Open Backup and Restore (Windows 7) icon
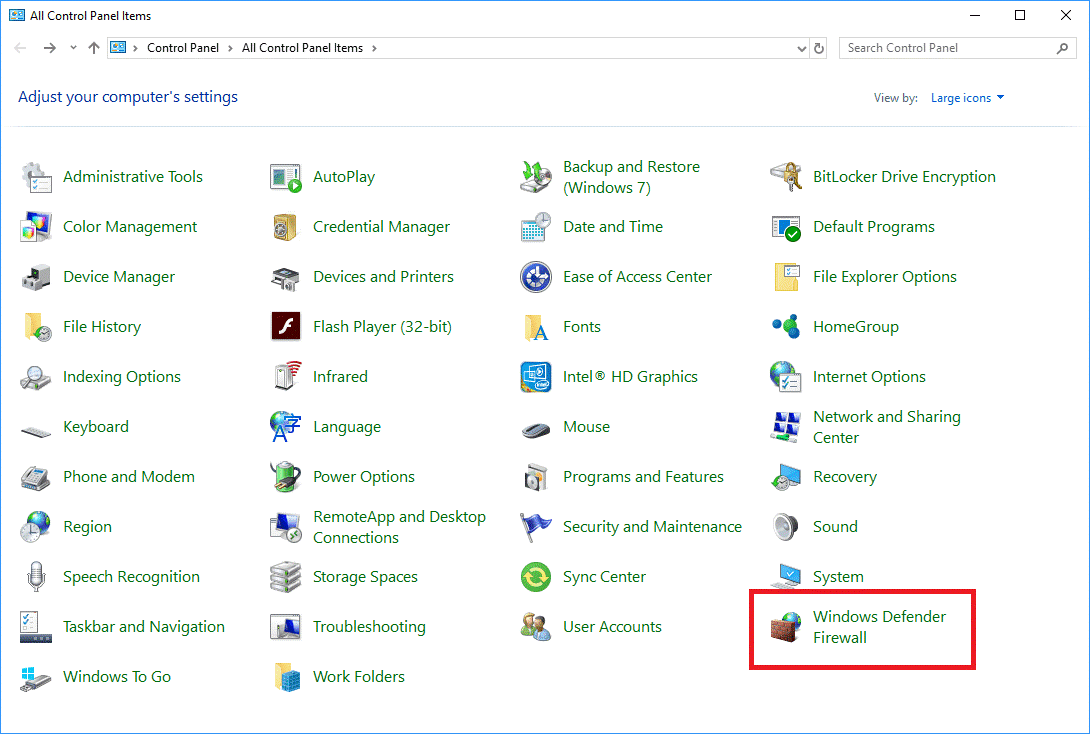Viewport: 1090px width, 734px height. pos(536,177)
